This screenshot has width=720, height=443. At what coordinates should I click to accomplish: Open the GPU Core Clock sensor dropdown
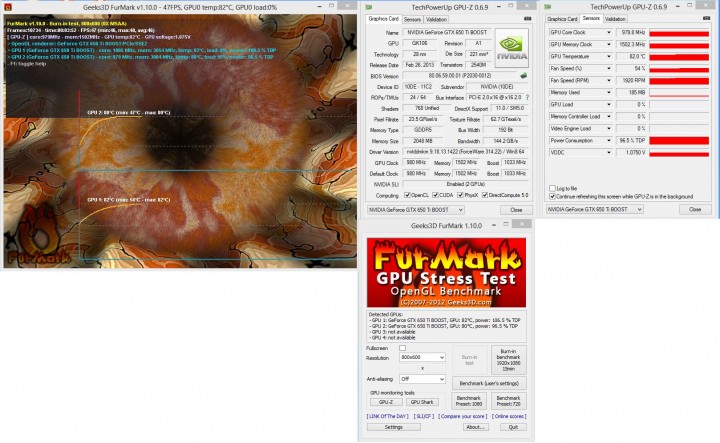[608, 33]
